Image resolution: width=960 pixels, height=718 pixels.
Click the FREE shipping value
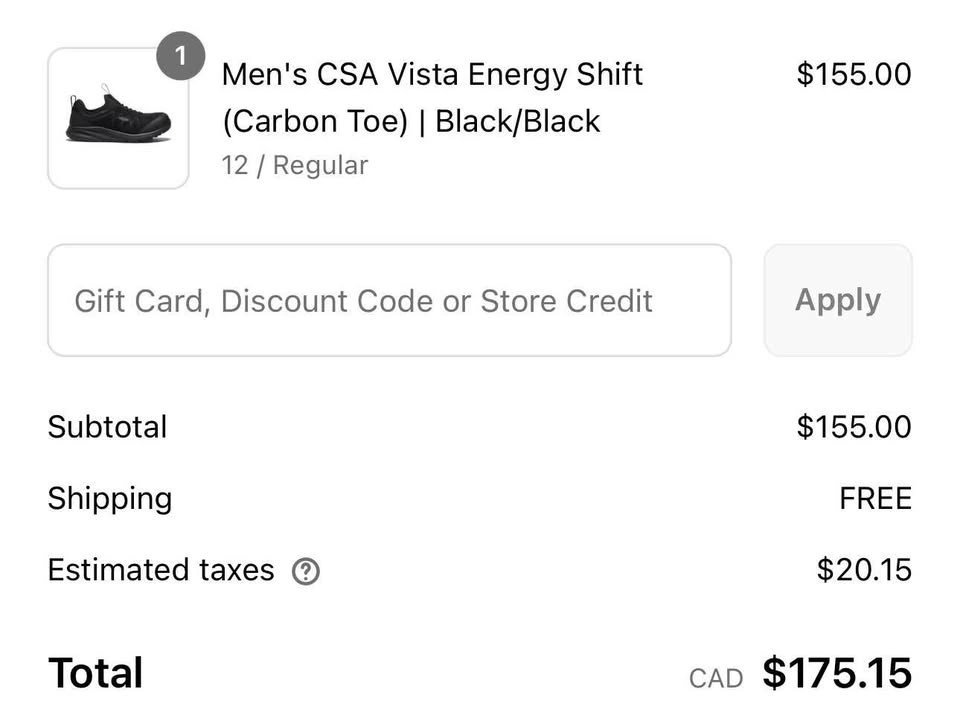tap(876, 498)
